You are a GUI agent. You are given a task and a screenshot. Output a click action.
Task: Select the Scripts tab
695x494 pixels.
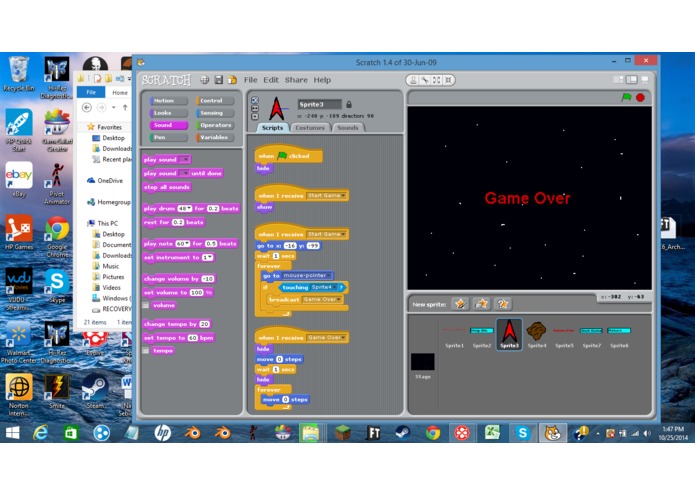click(272, 128)
